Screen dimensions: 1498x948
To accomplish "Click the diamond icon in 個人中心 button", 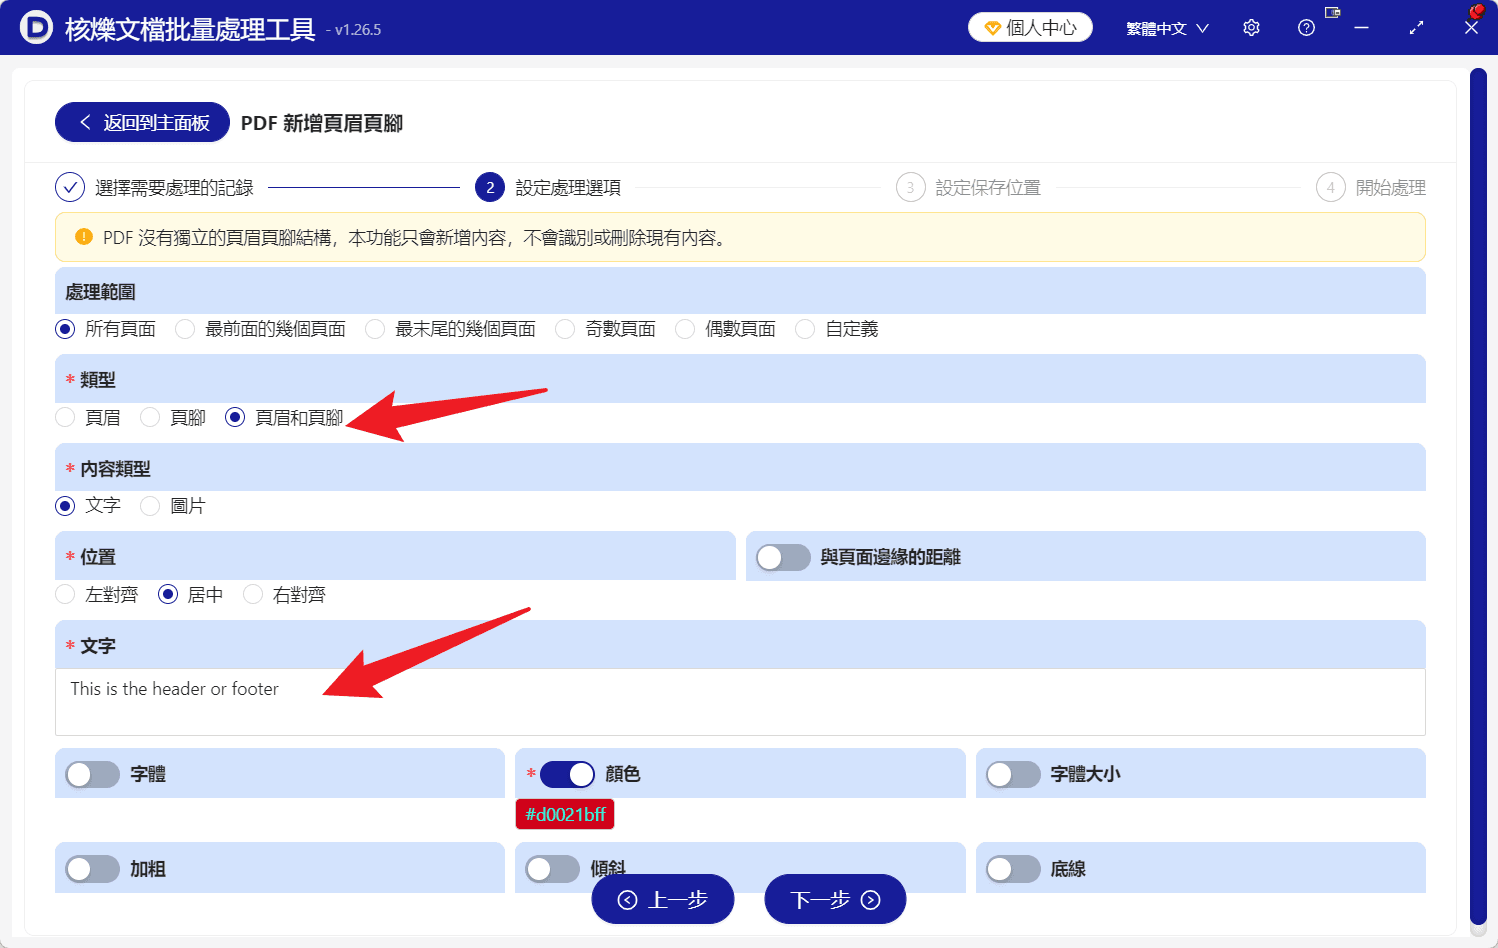I will tap(992, 28).
